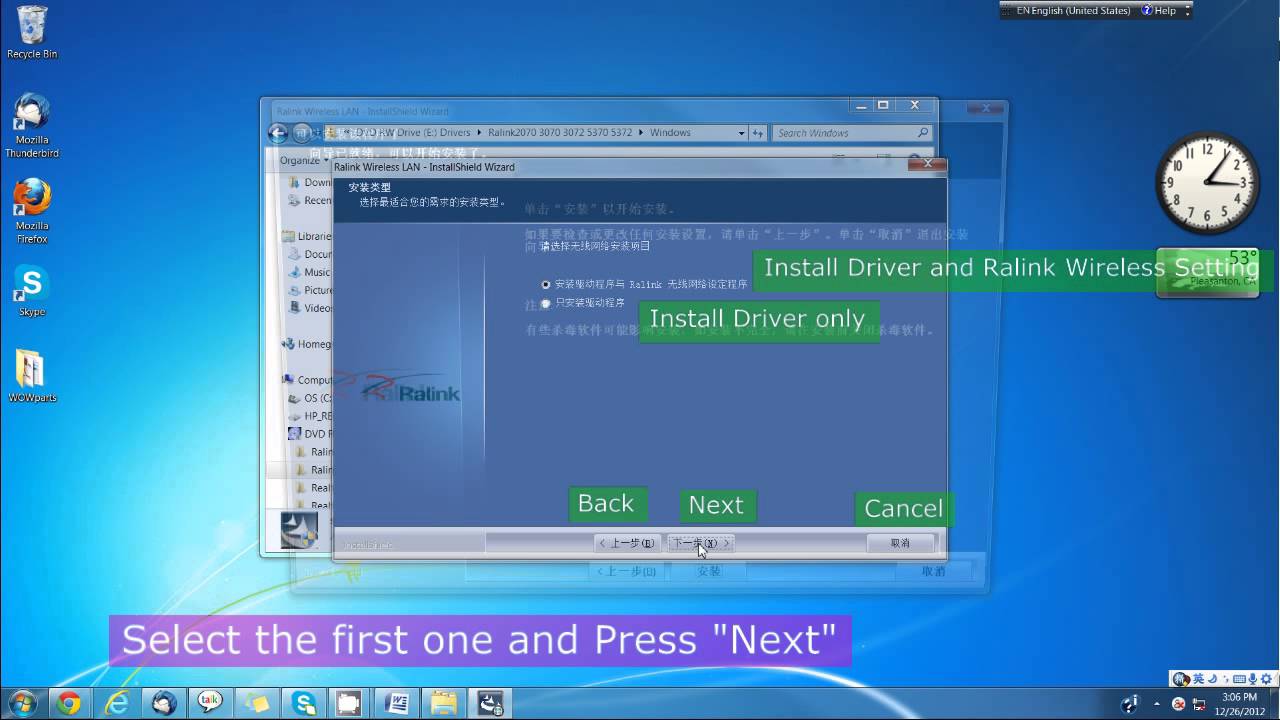Viewport: 1280px width, 720px height.
Task: Open the WOWparts desktop folder
Action: coord(32,376)
